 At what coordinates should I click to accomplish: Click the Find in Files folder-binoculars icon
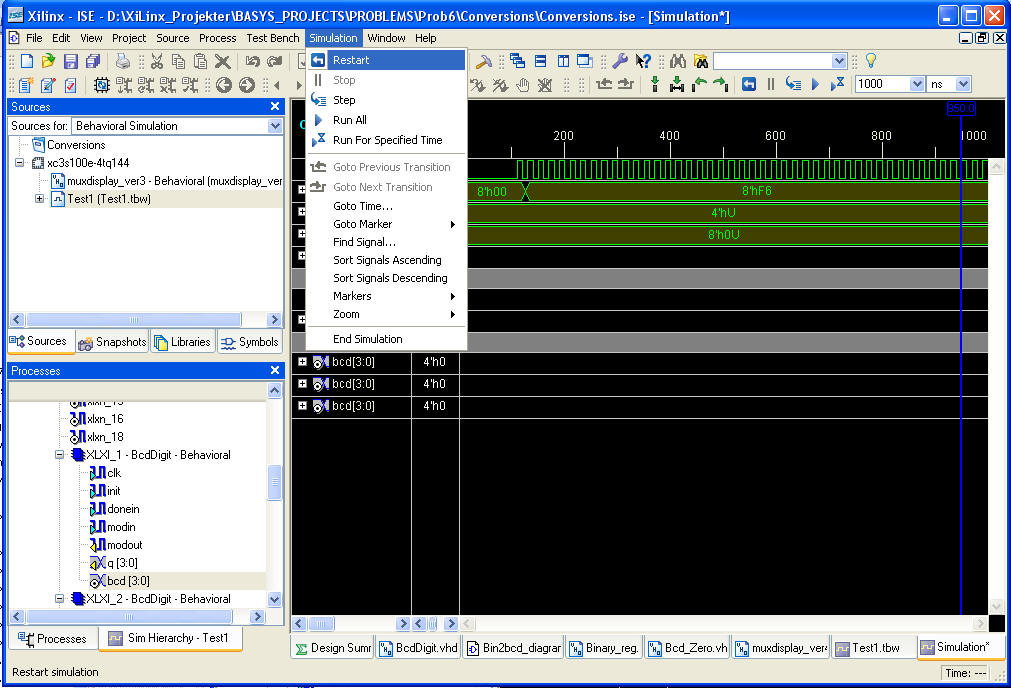coord(701,61)
